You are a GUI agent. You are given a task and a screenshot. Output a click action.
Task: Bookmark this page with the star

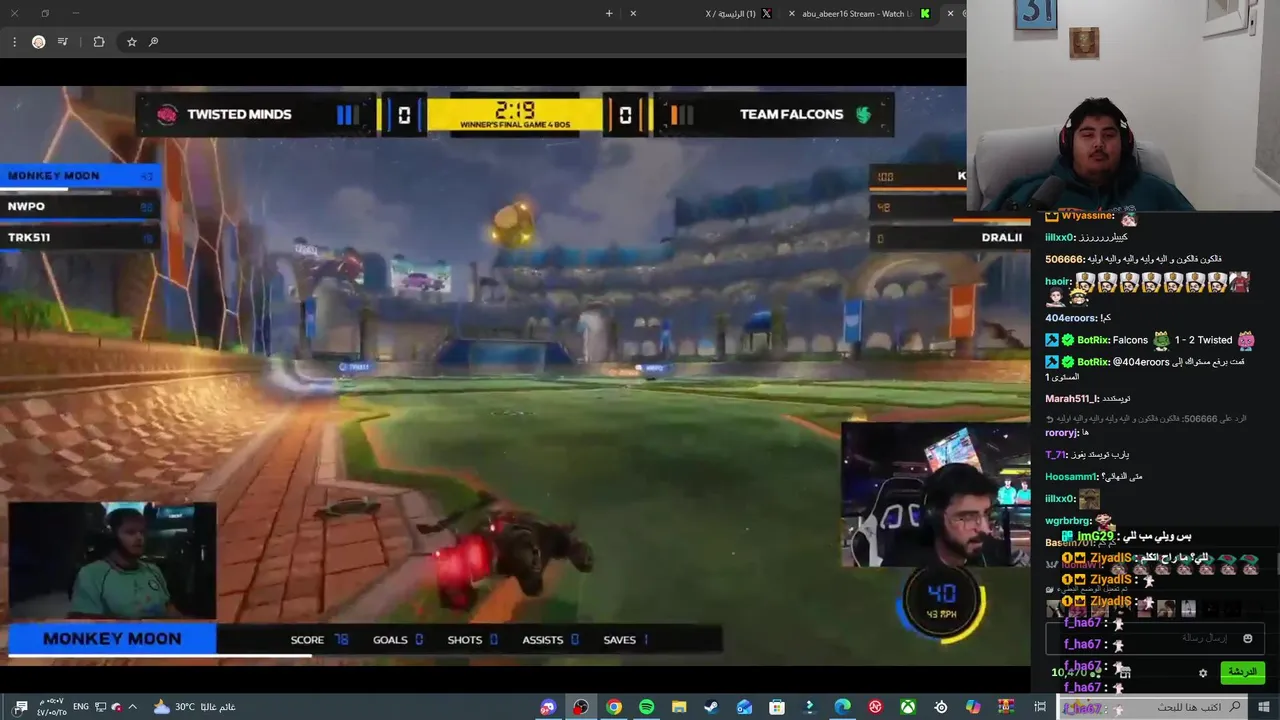tap(131, 42)
